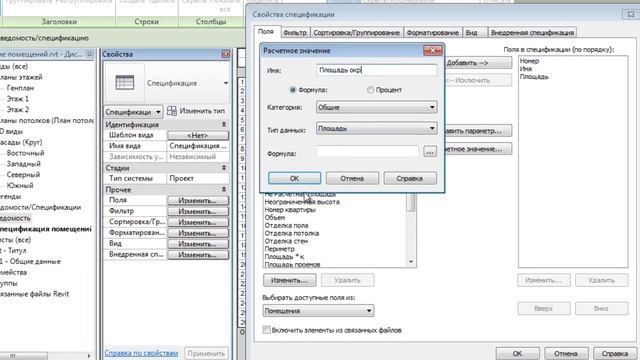Enable include elements from linked files checkbox
Viewport: 640px width, 360px height.
click(x=267, y=330)
